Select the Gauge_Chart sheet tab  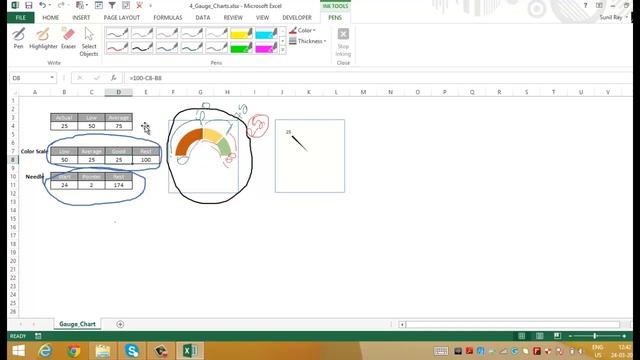[x=77, y=324]
